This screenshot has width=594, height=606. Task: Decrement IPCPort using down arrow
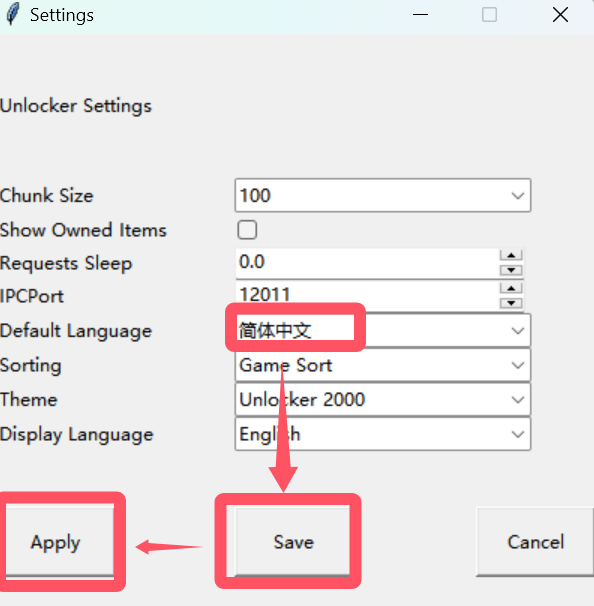tap(511, 303)
